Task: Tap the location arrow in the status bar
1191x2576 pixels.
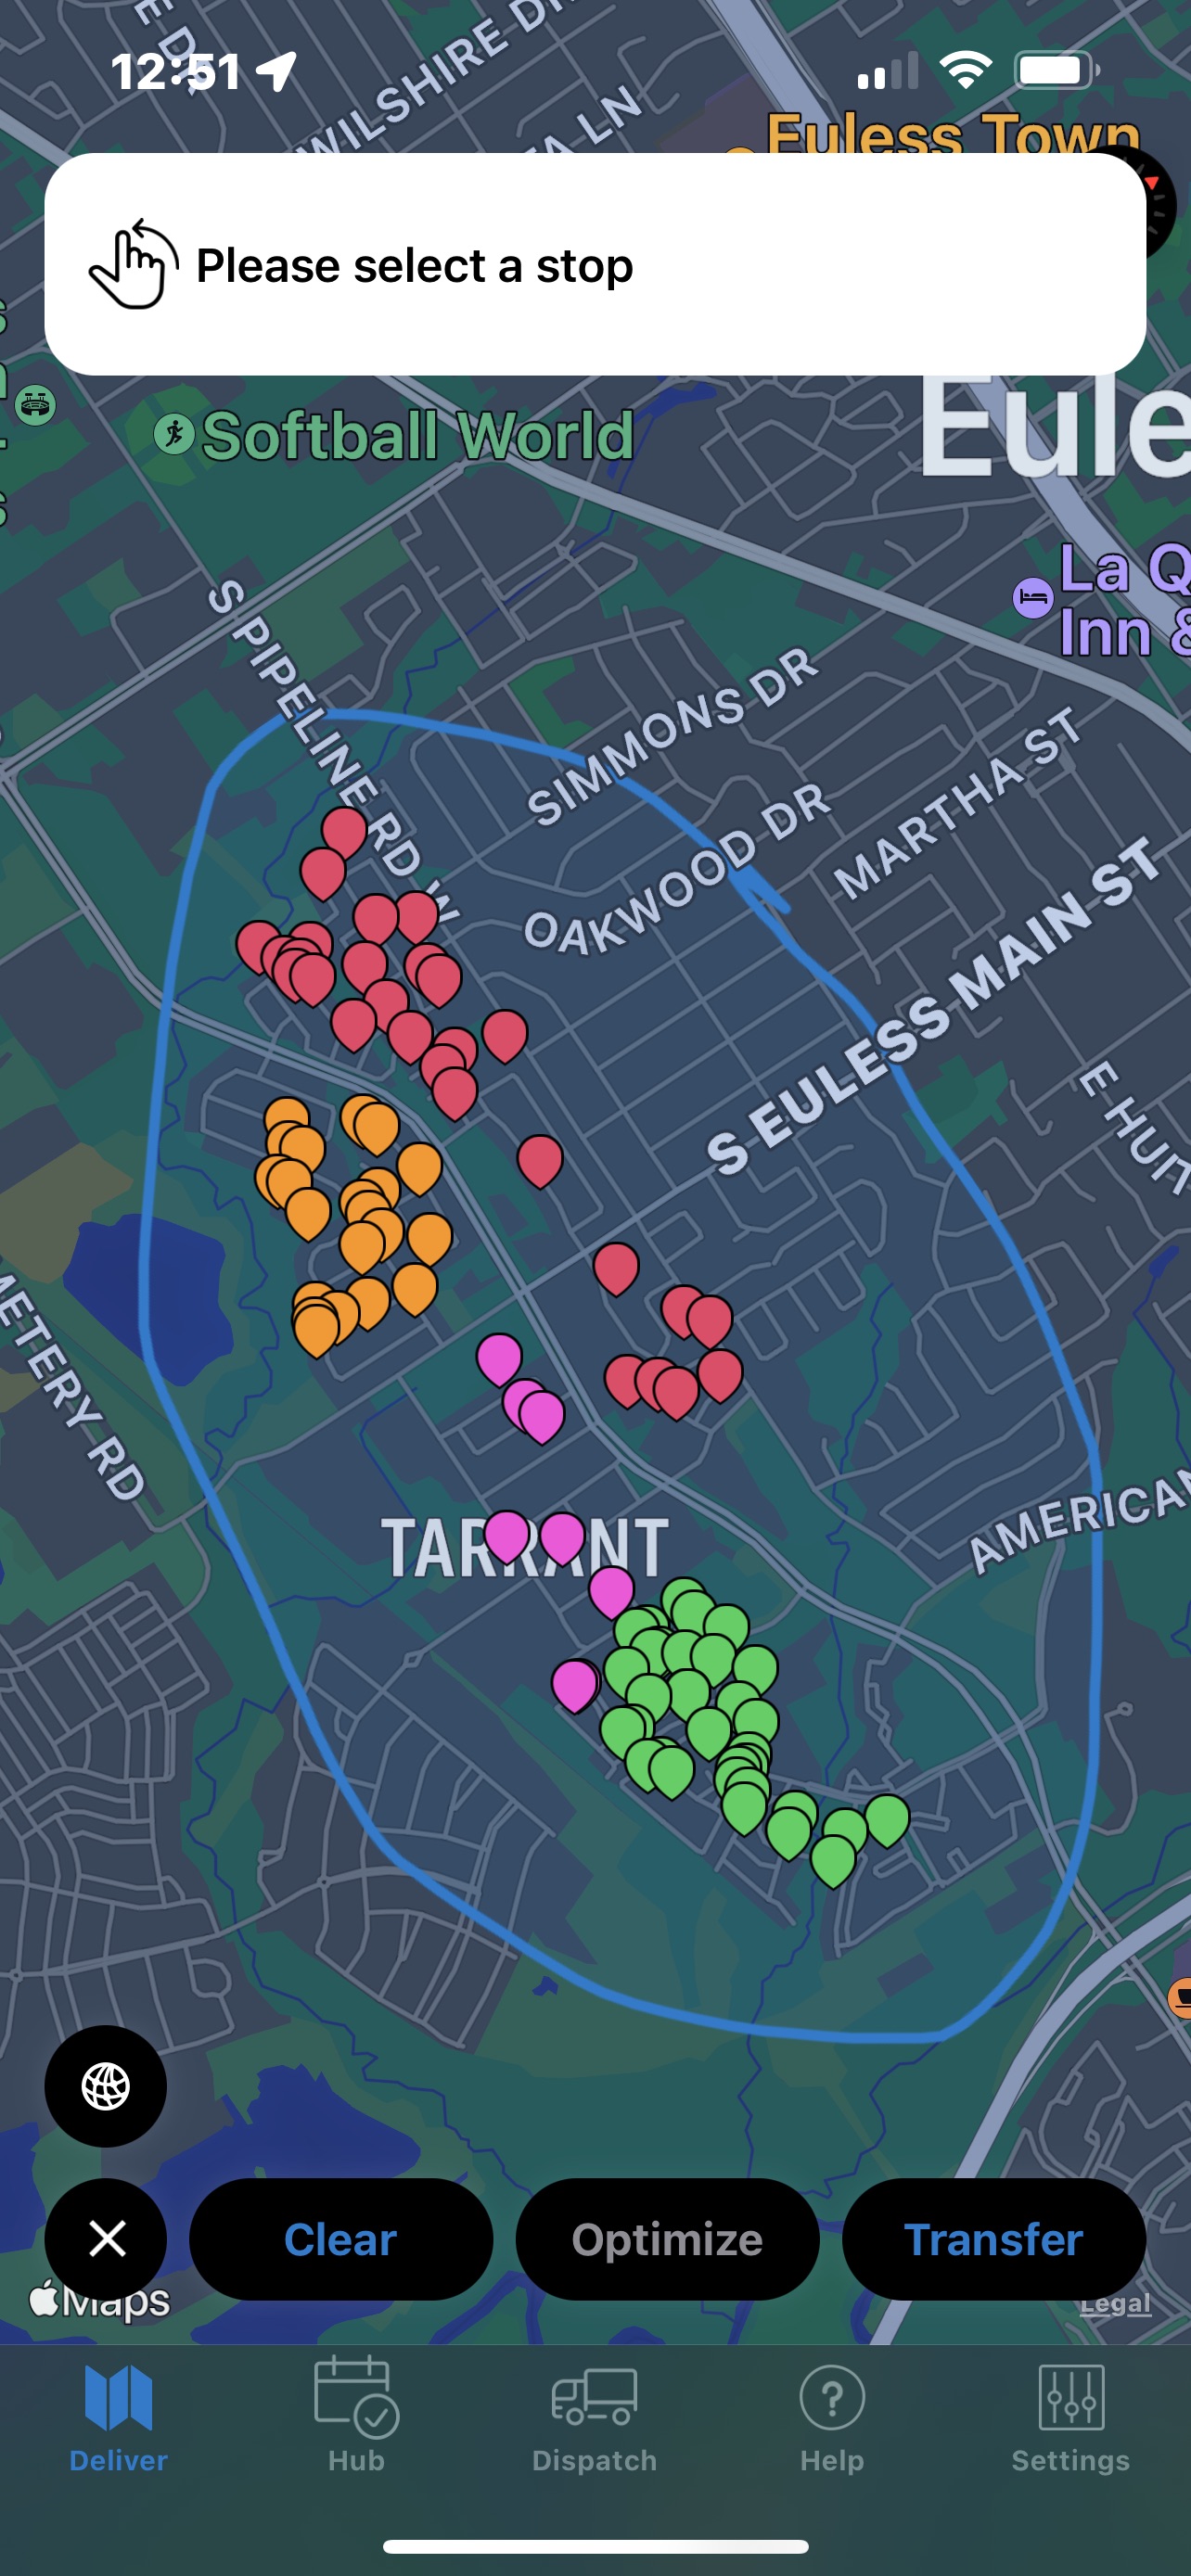Action: [x=276, y=71]
